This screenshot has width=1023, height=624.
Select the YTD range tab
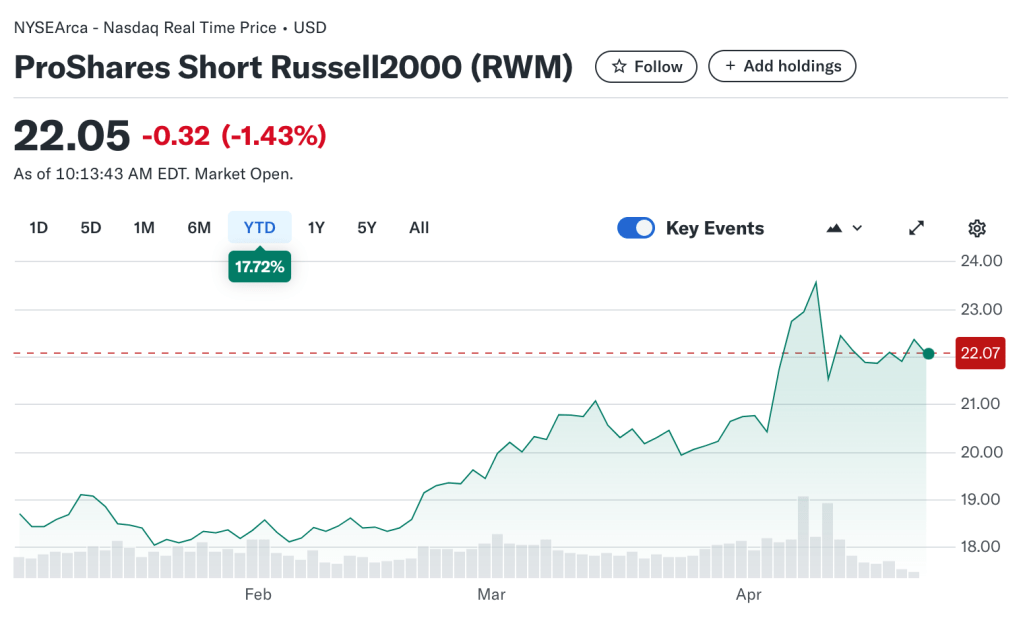pos(260,228)
